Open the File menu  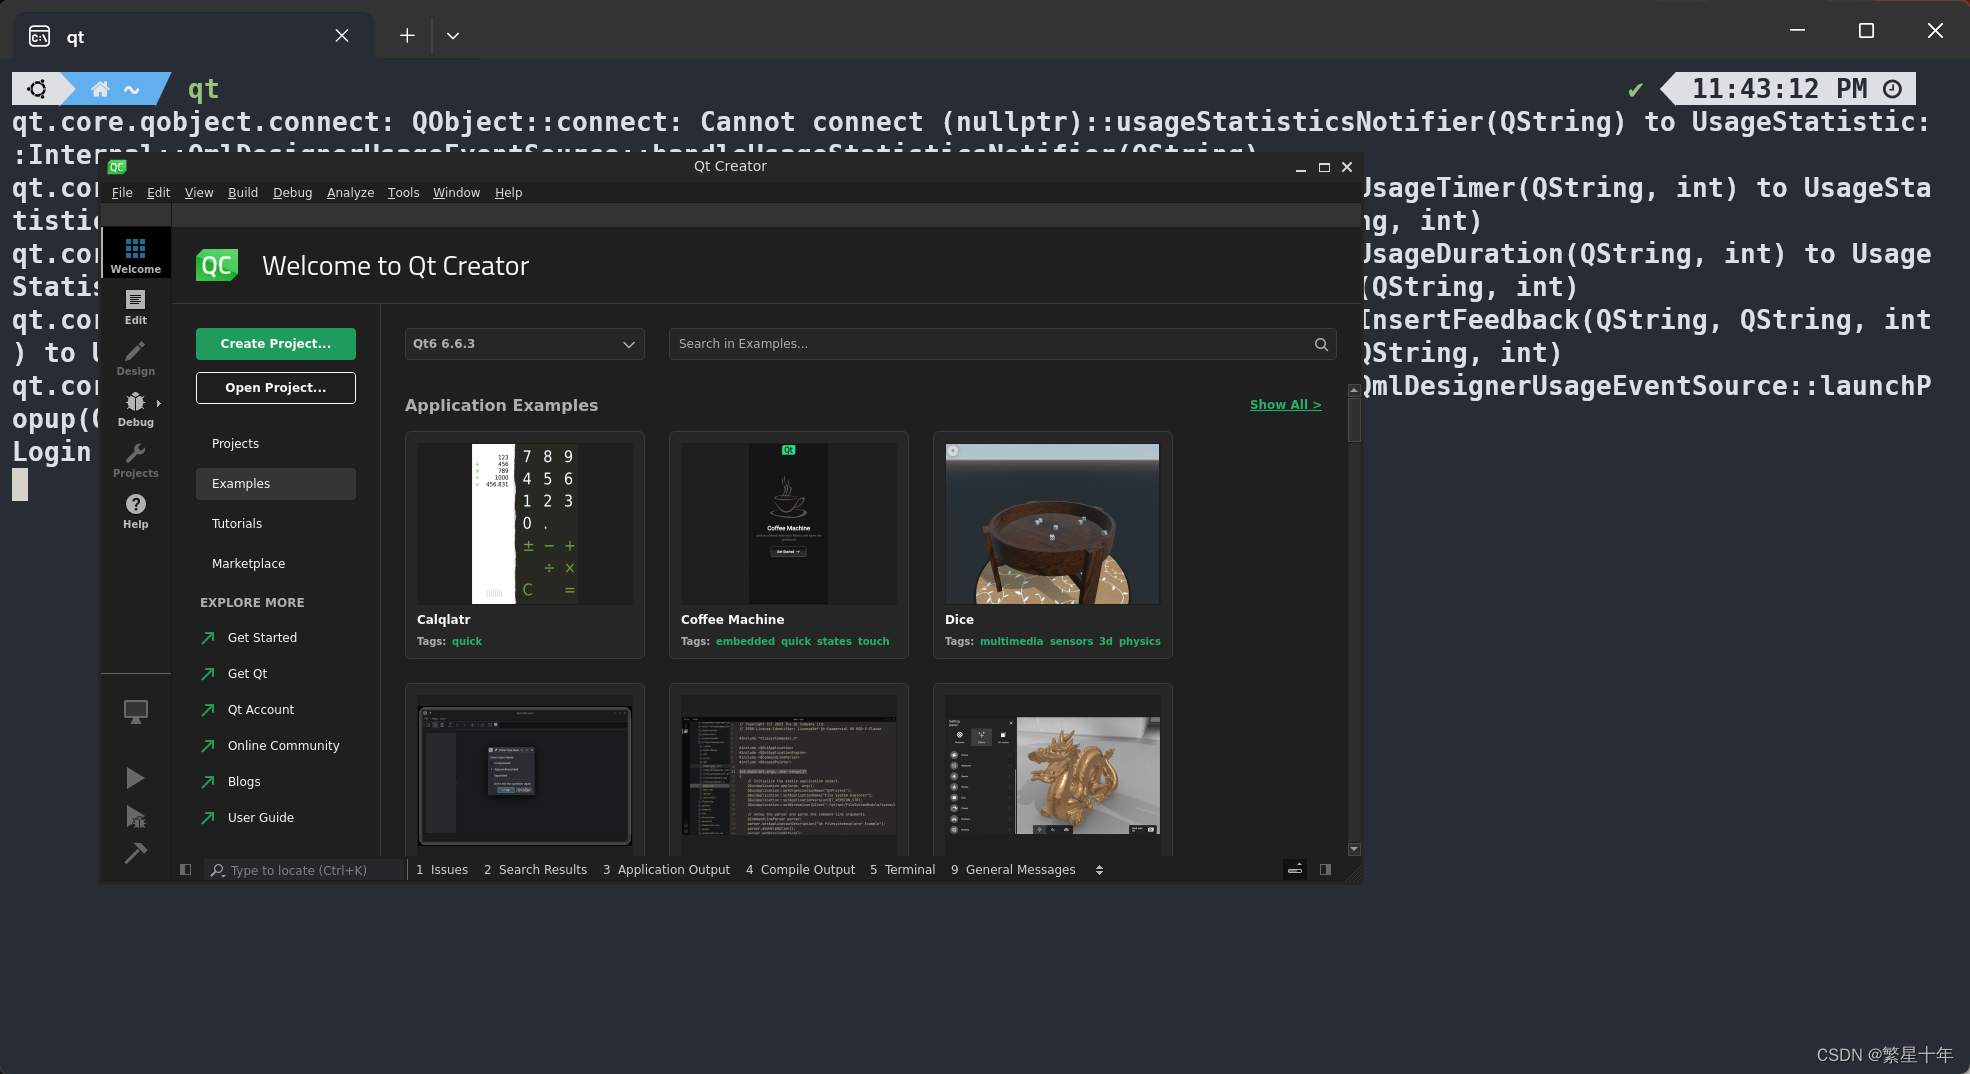pyautogui.click(x=122, y=193)
